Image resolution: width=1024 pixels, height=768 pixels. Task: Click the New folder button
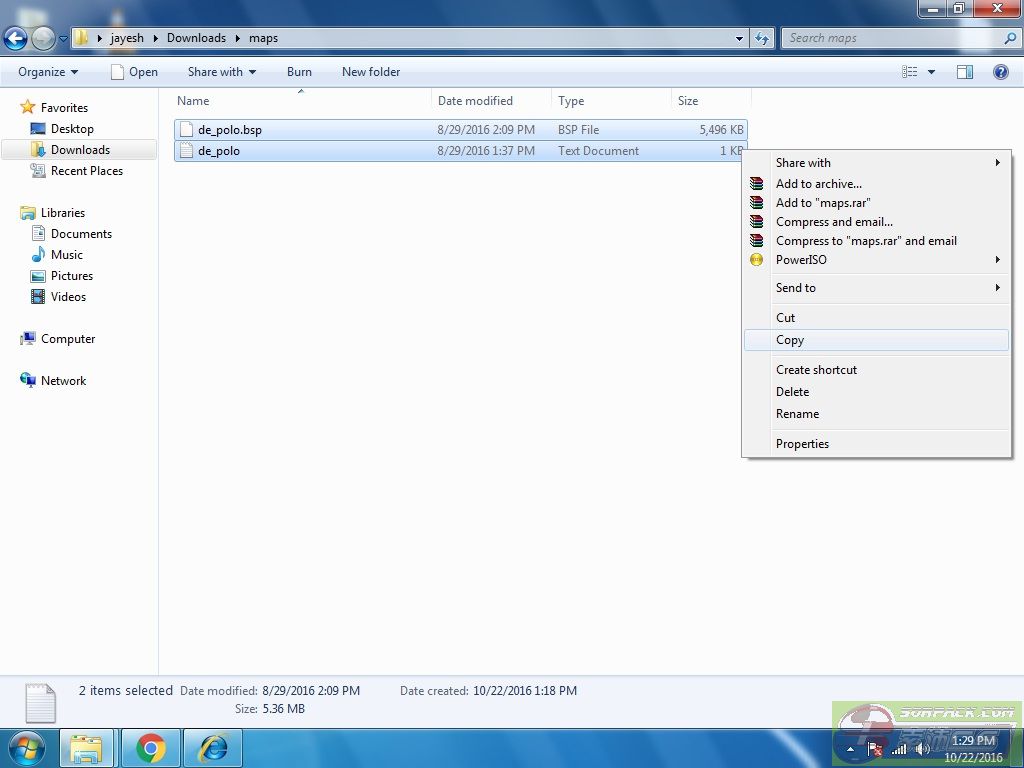coord(370,72)
